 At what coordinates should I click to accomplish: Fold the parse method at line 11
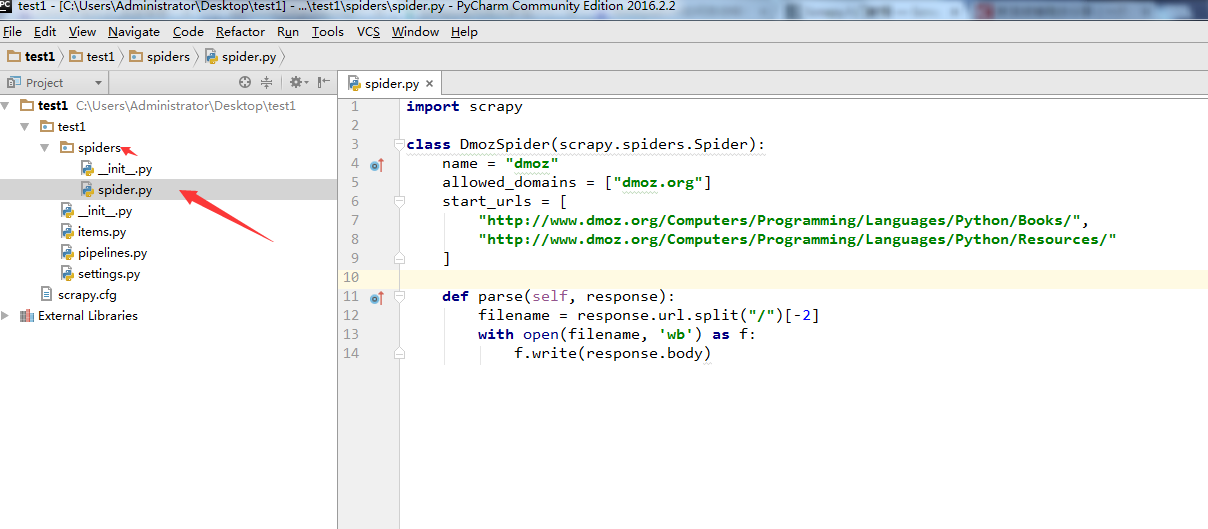[399, 297]
